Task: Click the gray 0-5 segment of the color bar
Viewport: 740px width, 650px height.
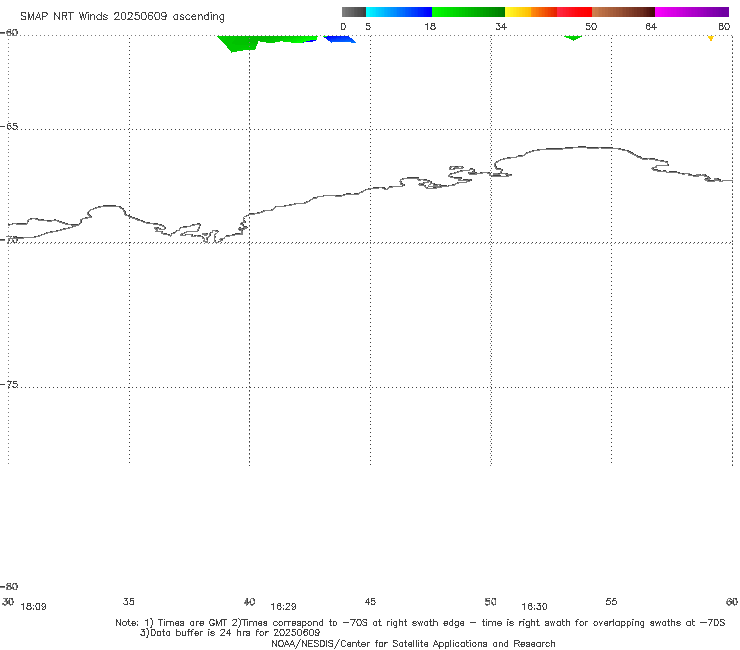Action: (353, 12)
